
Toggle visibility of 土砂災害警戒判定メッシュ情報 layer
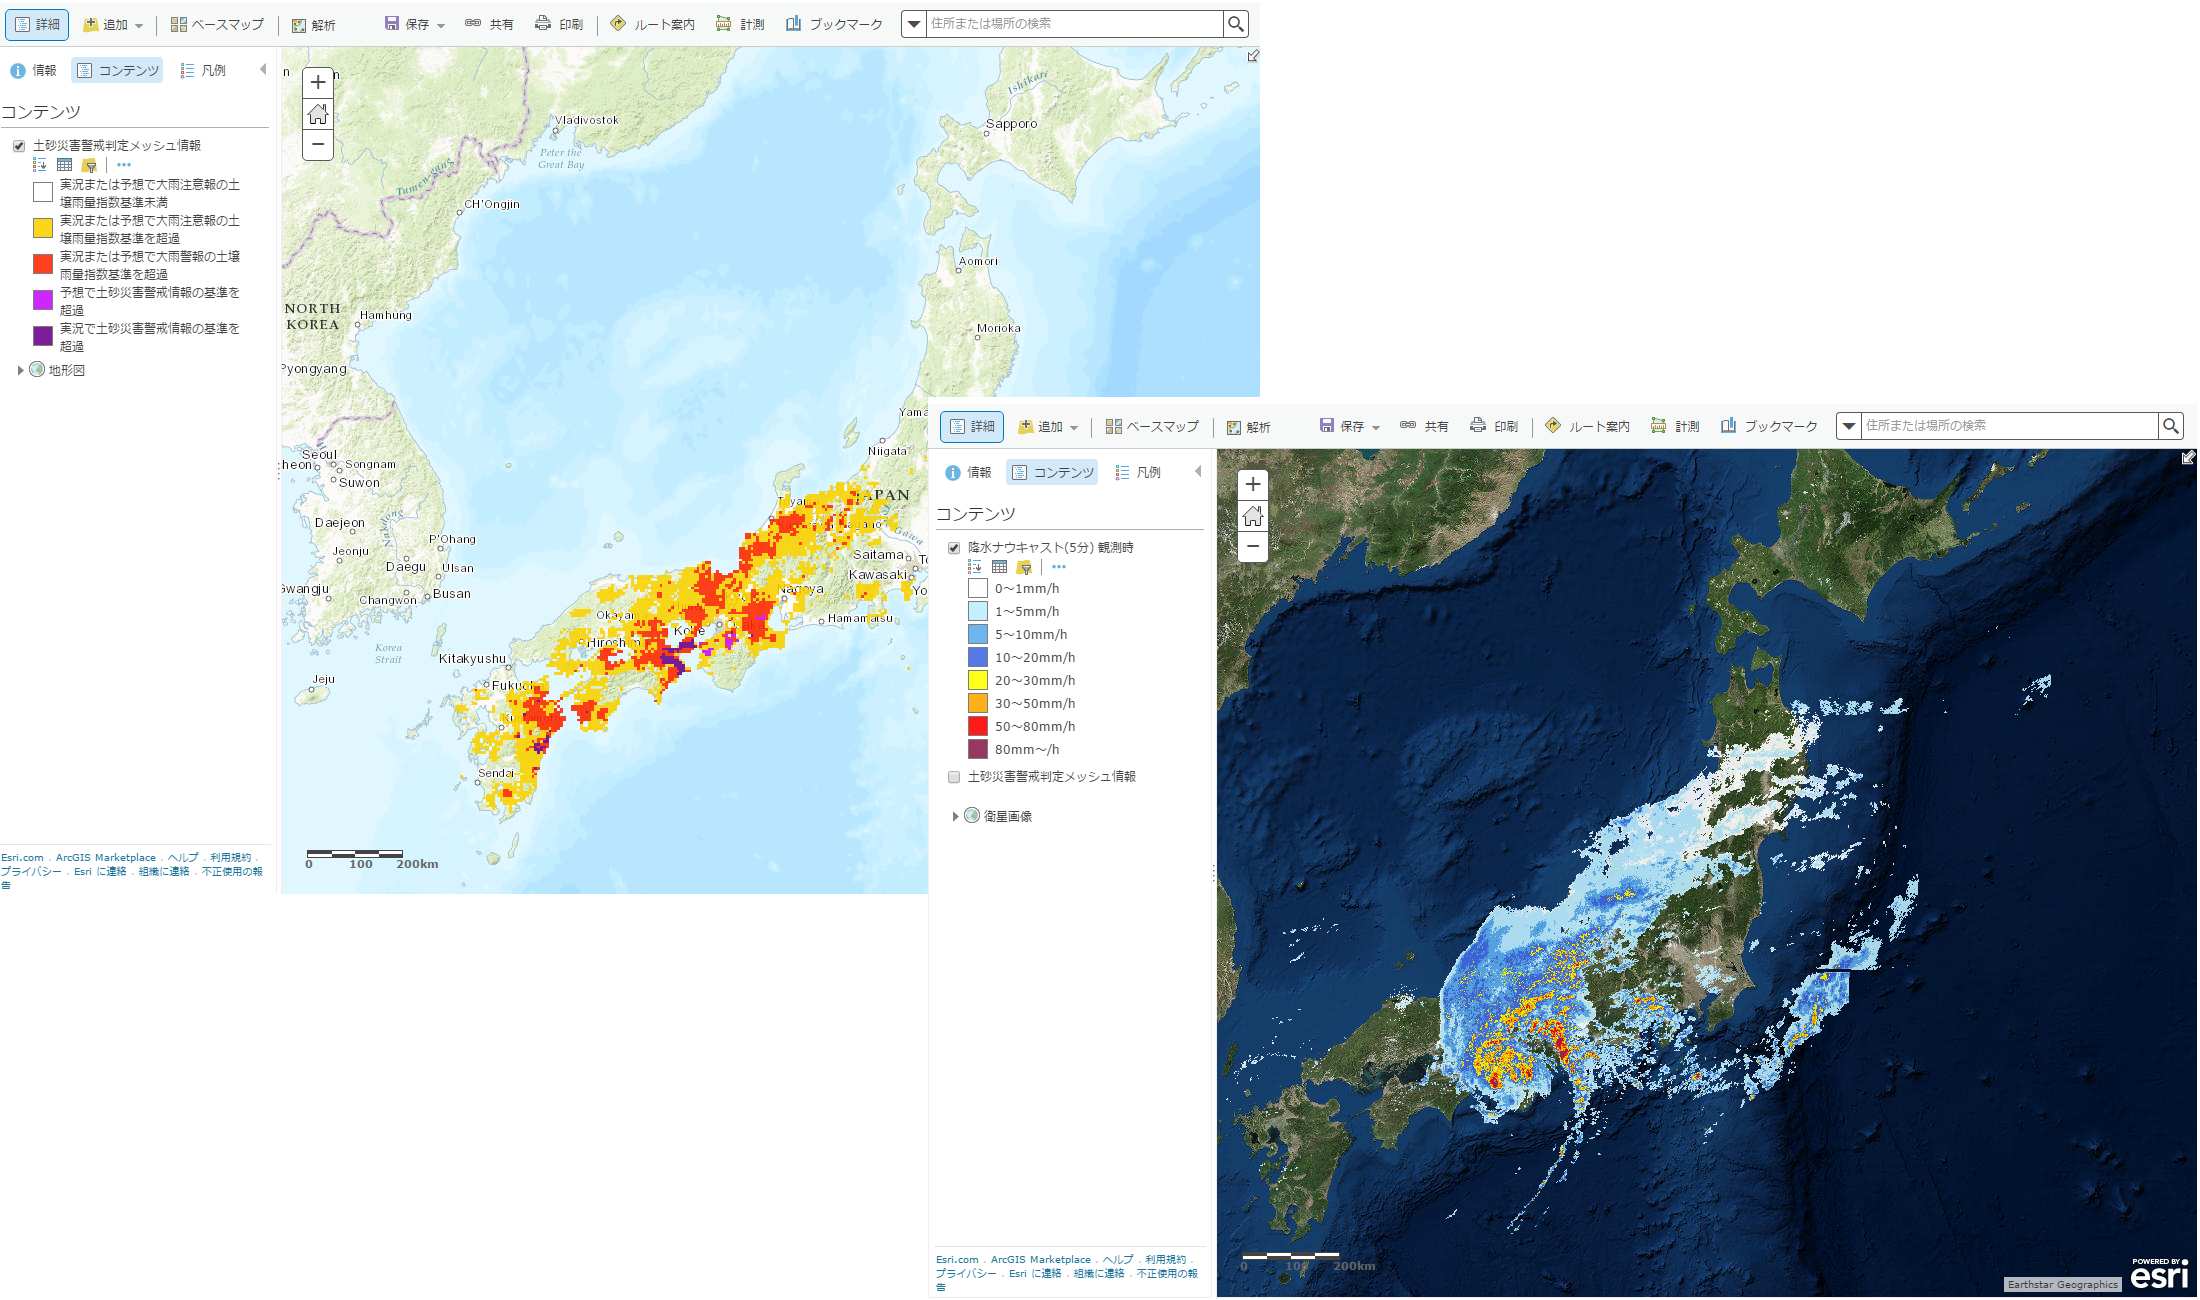click(x=14, y=145)
